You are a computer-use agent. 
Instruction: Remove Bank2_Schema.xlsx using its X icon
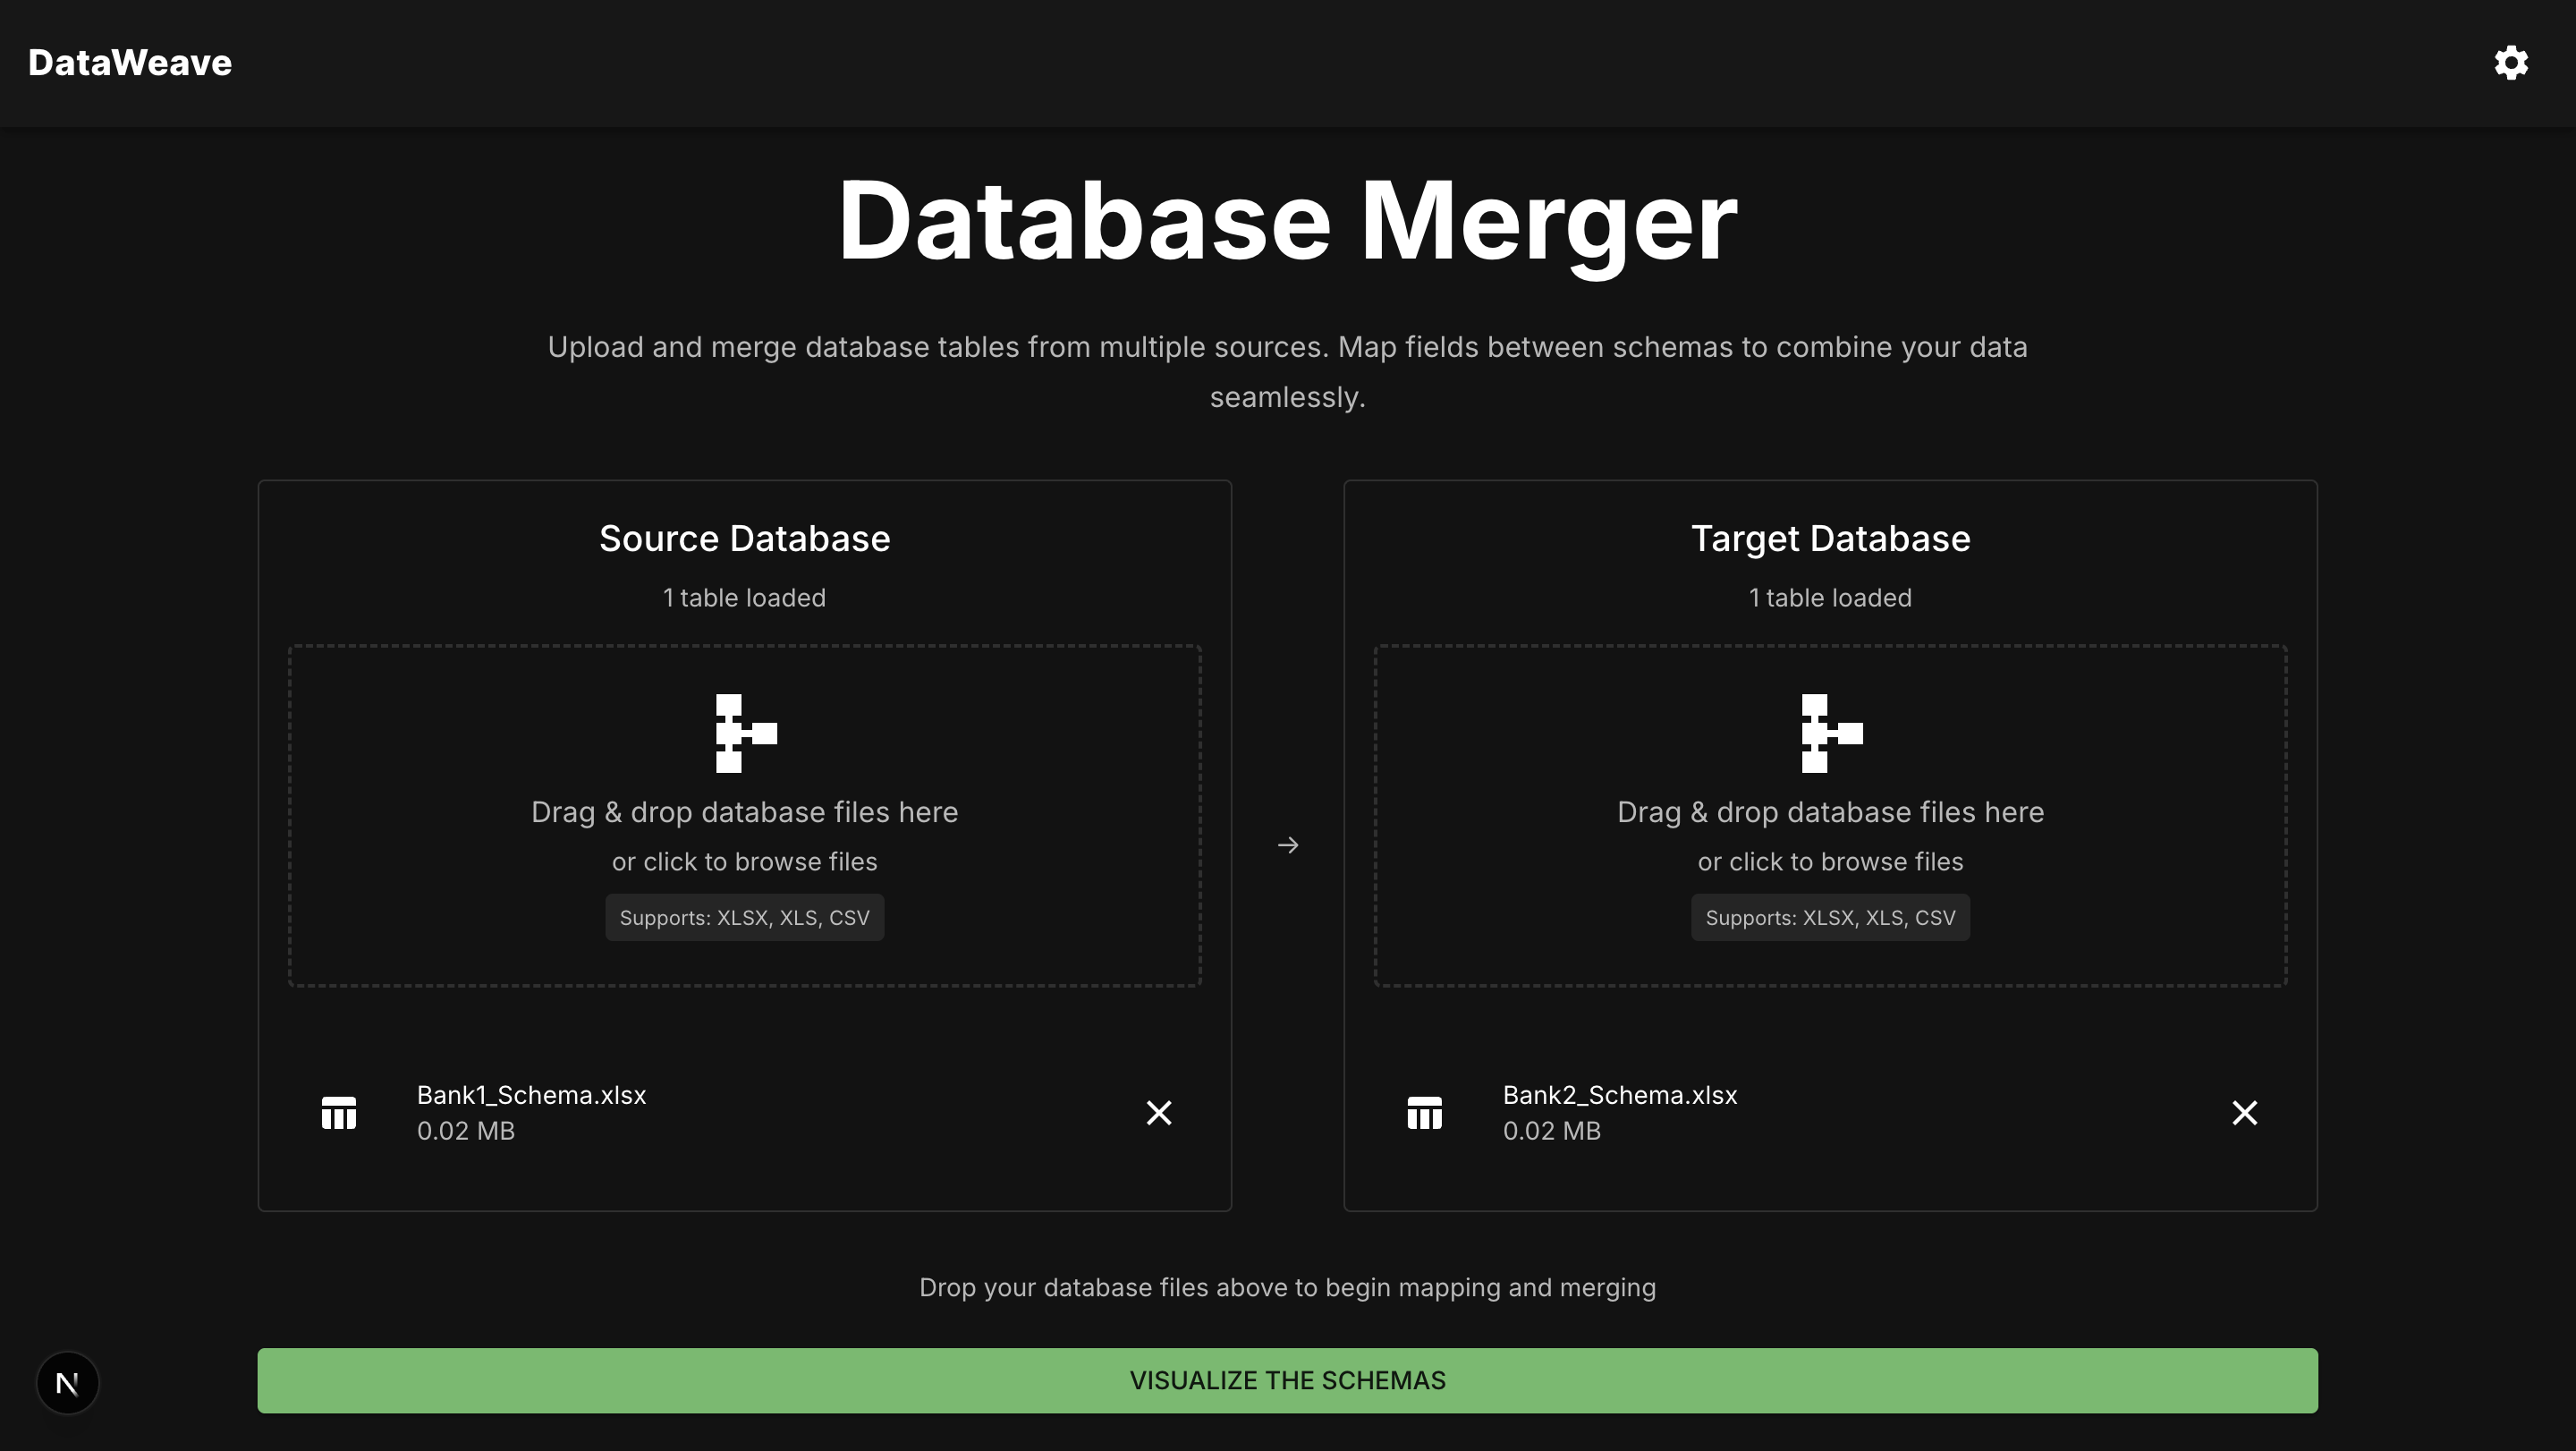(x=2244, y=1112)
